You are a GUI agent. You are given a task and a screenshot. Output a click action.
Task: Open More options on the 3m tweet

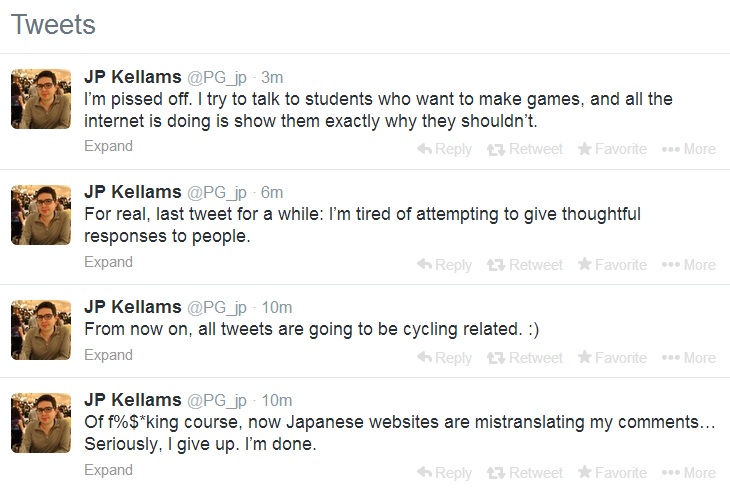(688, 149)
